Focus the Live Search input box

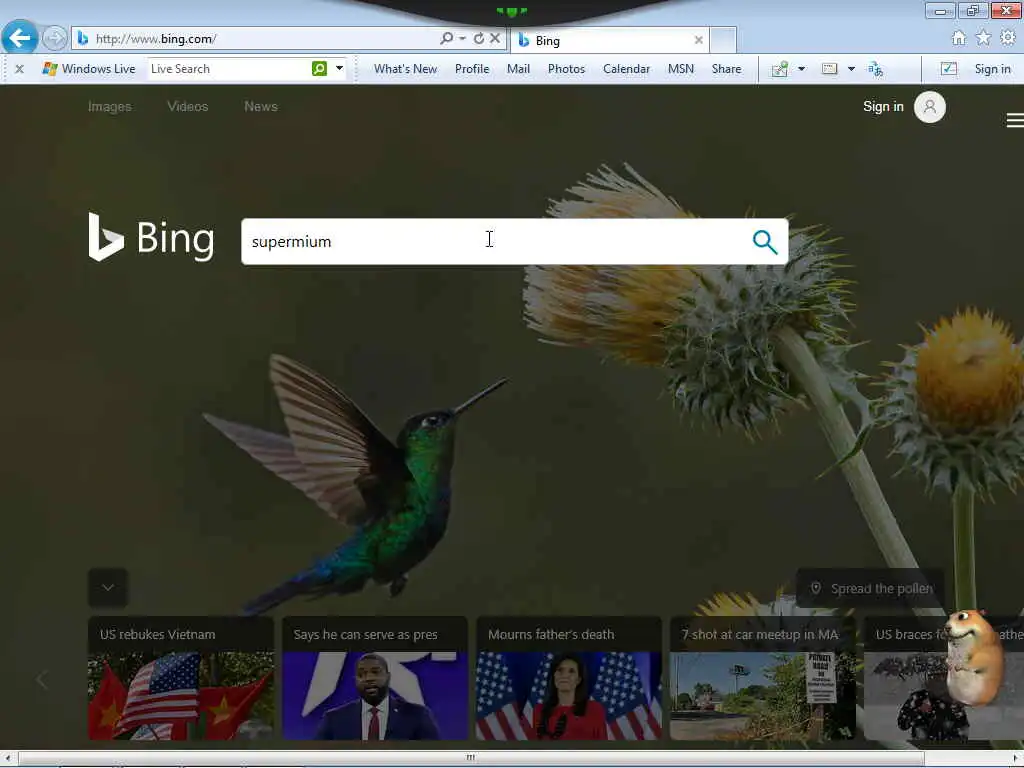point(229,69)
